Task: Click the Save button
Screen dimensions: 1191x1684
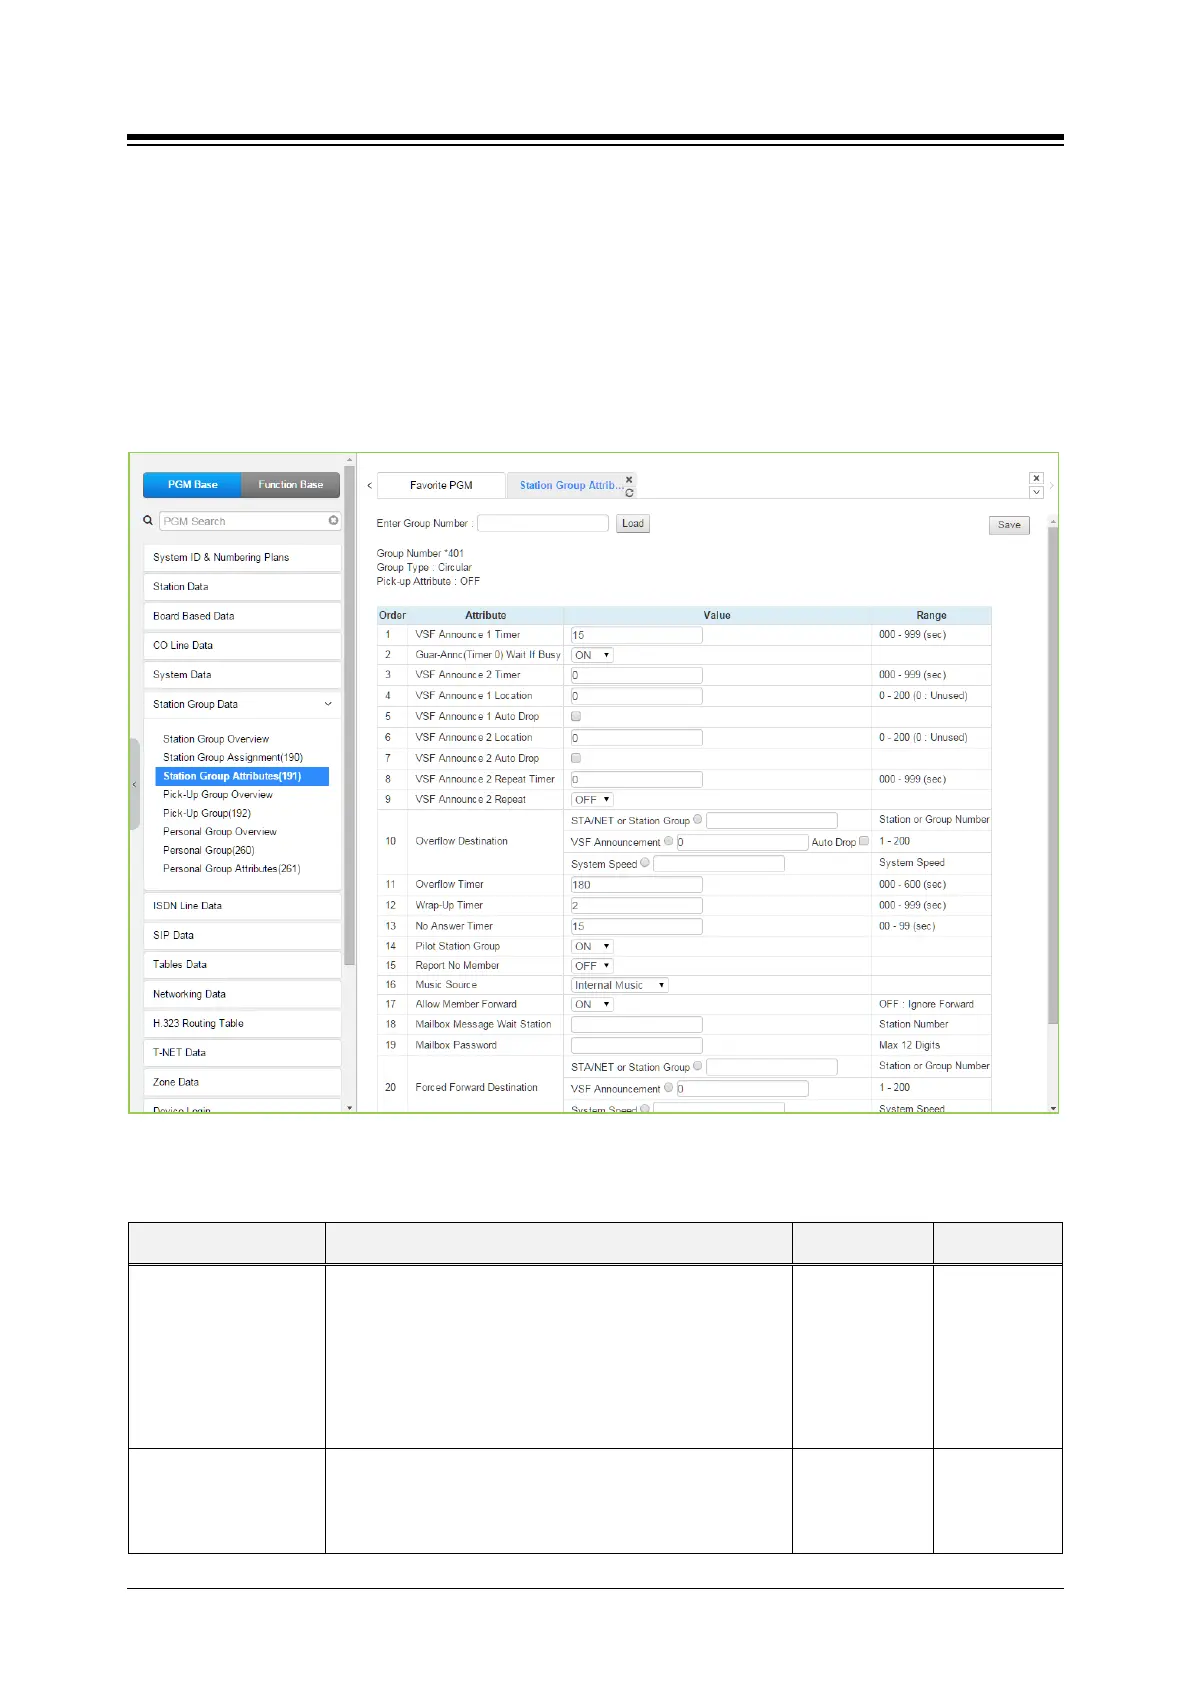Action: [x=1009, y=525]
